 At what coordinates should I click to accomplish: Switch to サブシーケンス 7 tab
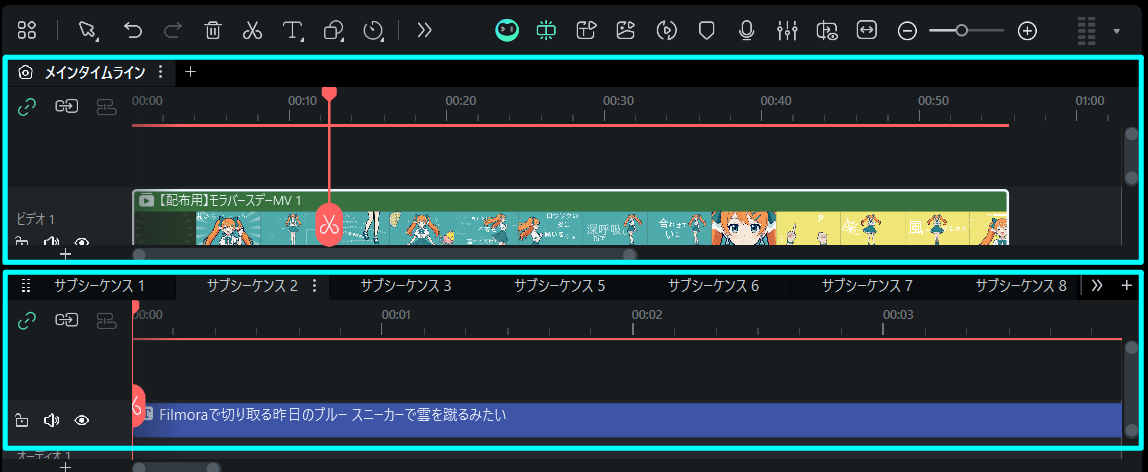point(867,286)
